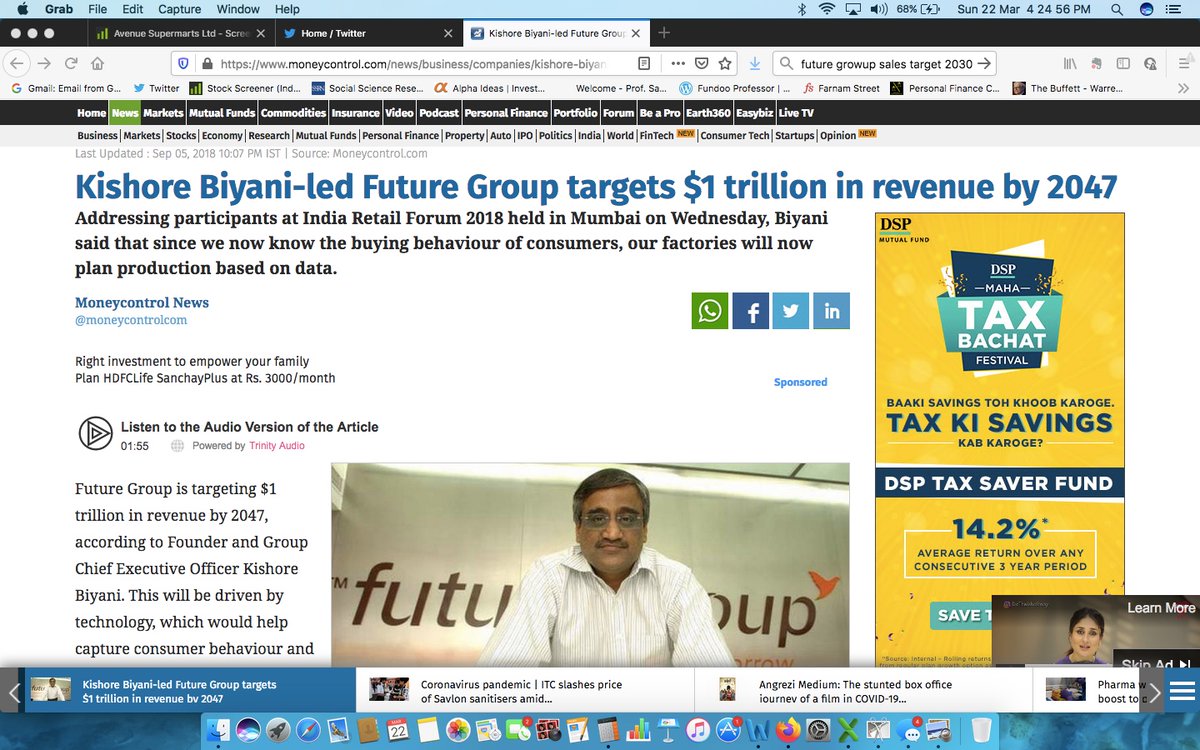
Task: Toggle reader view in address bar
Action: tap(645, 63)
